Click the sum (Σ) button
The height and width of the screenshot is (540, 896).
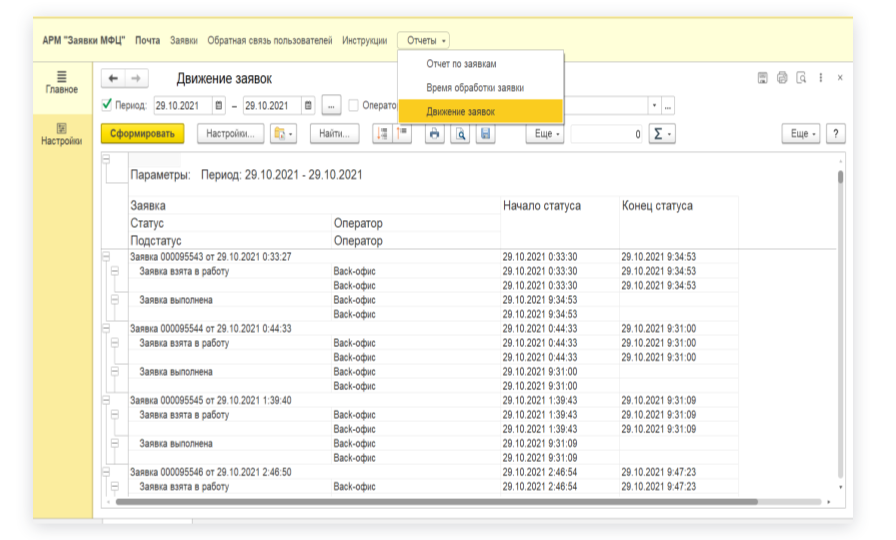[661, 134]
